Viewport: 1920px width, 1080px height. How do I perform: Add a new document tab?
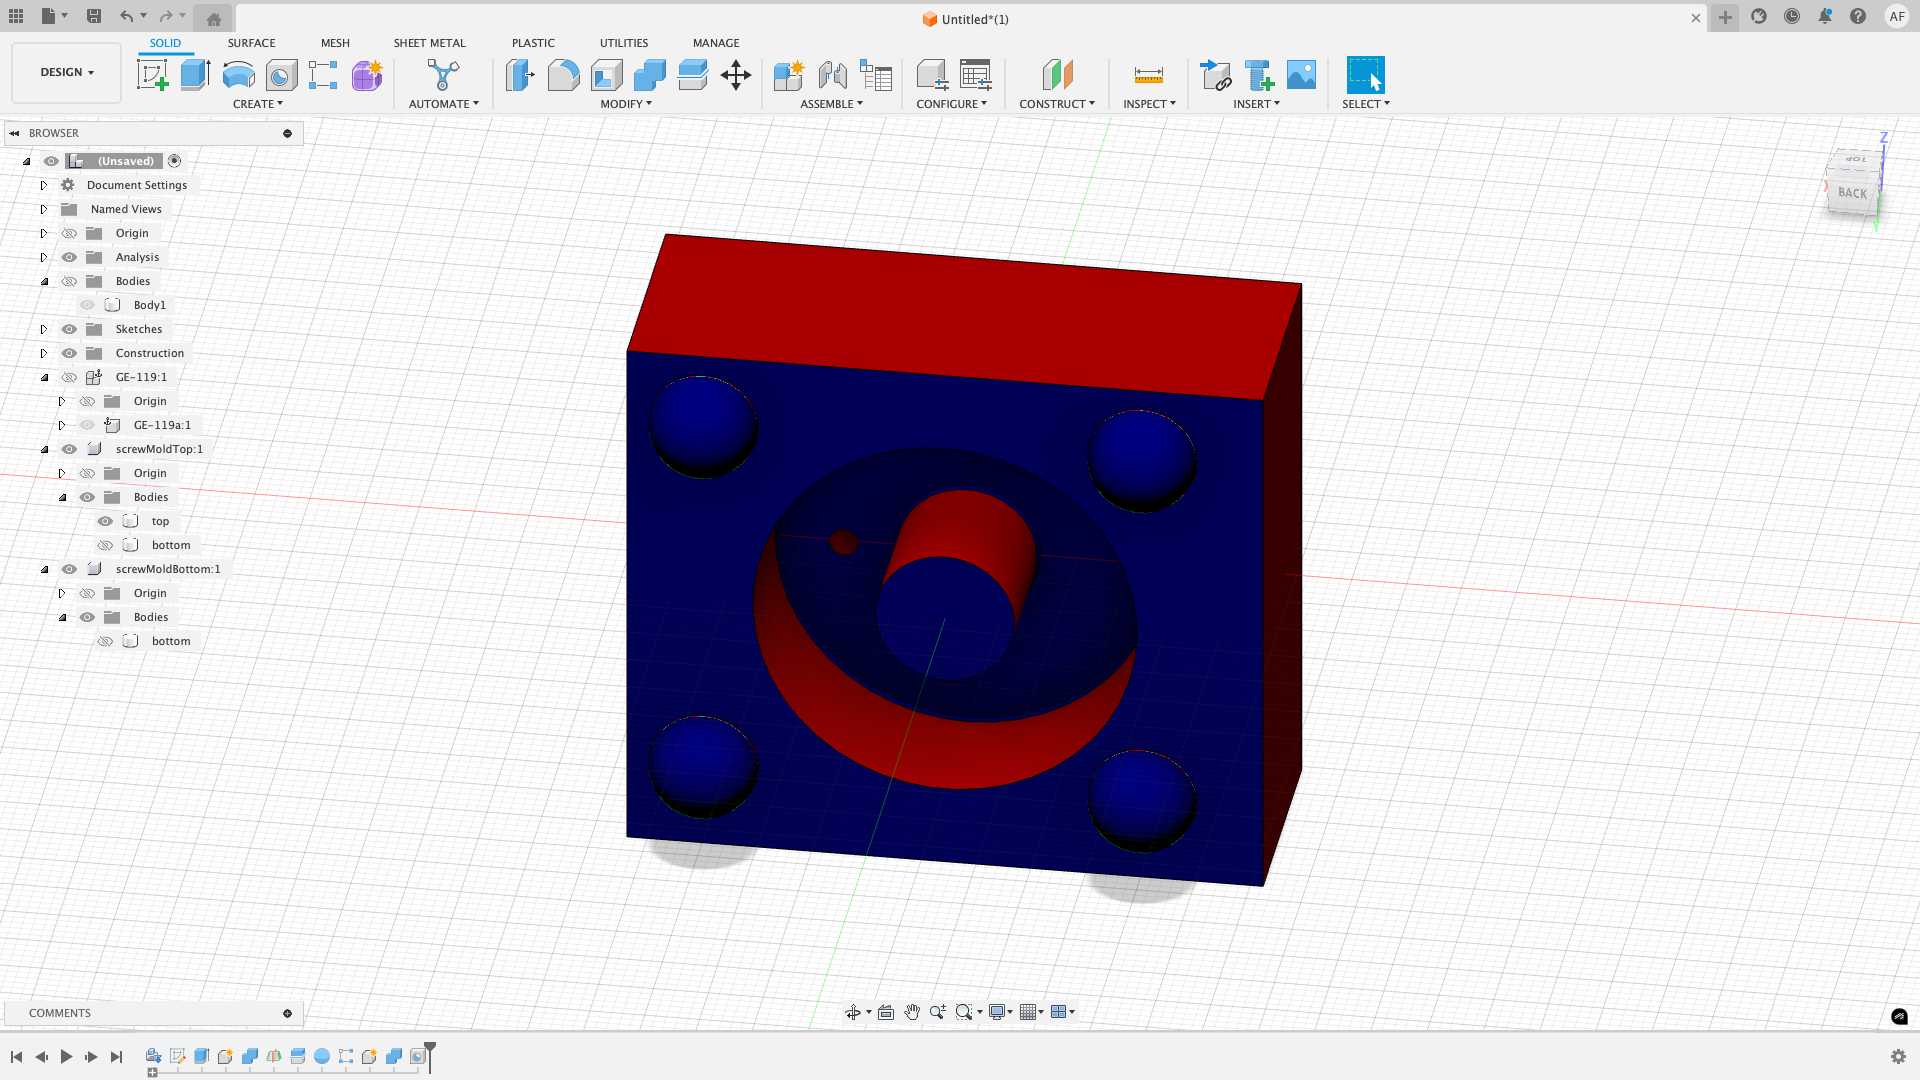pos(1725,17)
